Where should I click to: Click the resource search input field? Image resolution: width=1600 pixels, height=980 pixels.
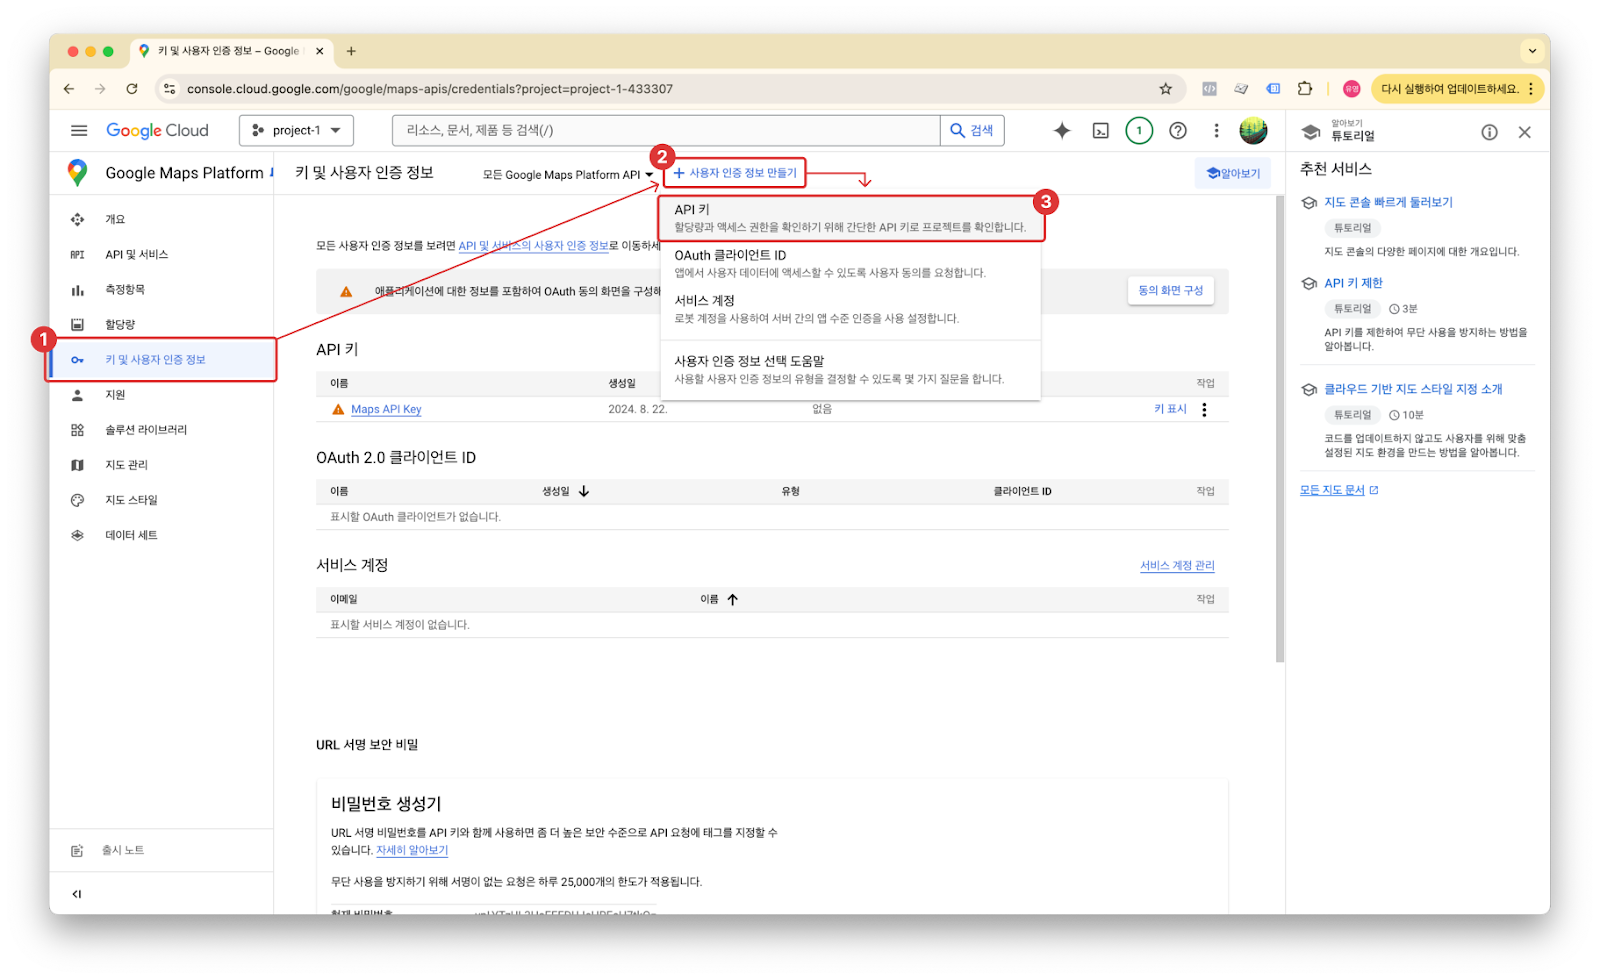pyautogui.click(x=666, y=130)
